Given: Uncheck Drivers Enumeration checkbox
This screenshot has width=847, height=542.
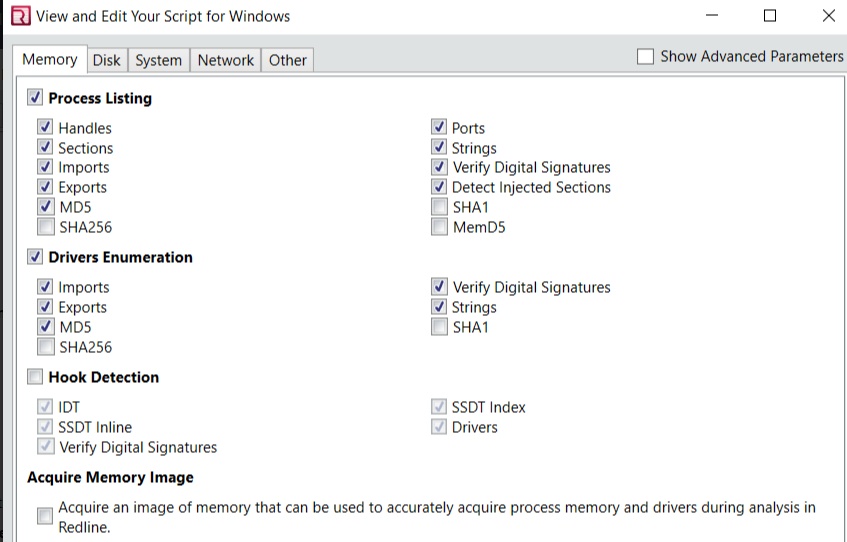Looking at the screenshot, I should pyautogui.click(x=35, y=257).
